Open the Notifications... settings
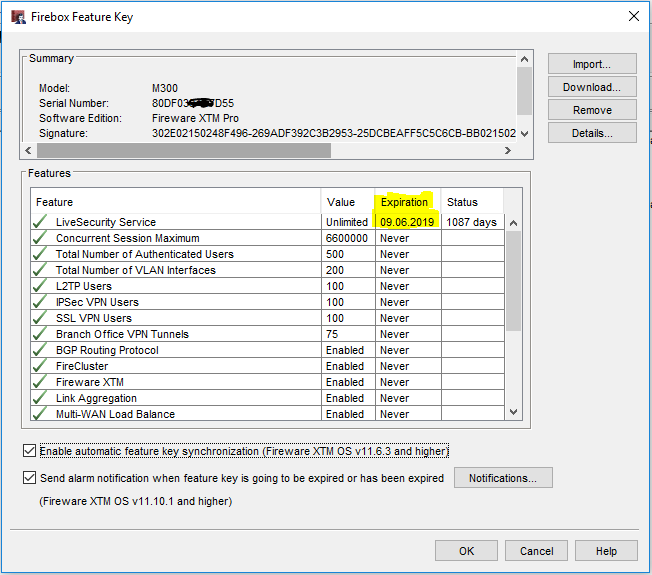This screenshot has width=652, height=575. 503,478
